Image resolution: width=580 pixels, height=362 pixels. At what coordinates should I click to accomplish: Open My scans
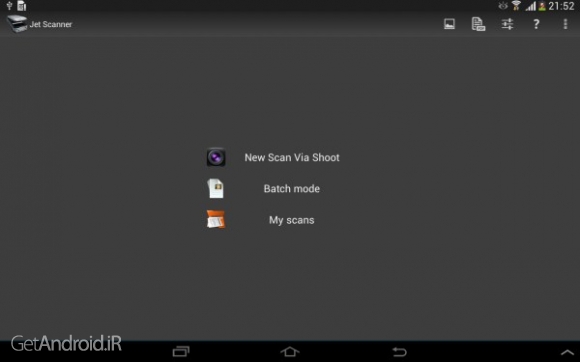[291, 220]
